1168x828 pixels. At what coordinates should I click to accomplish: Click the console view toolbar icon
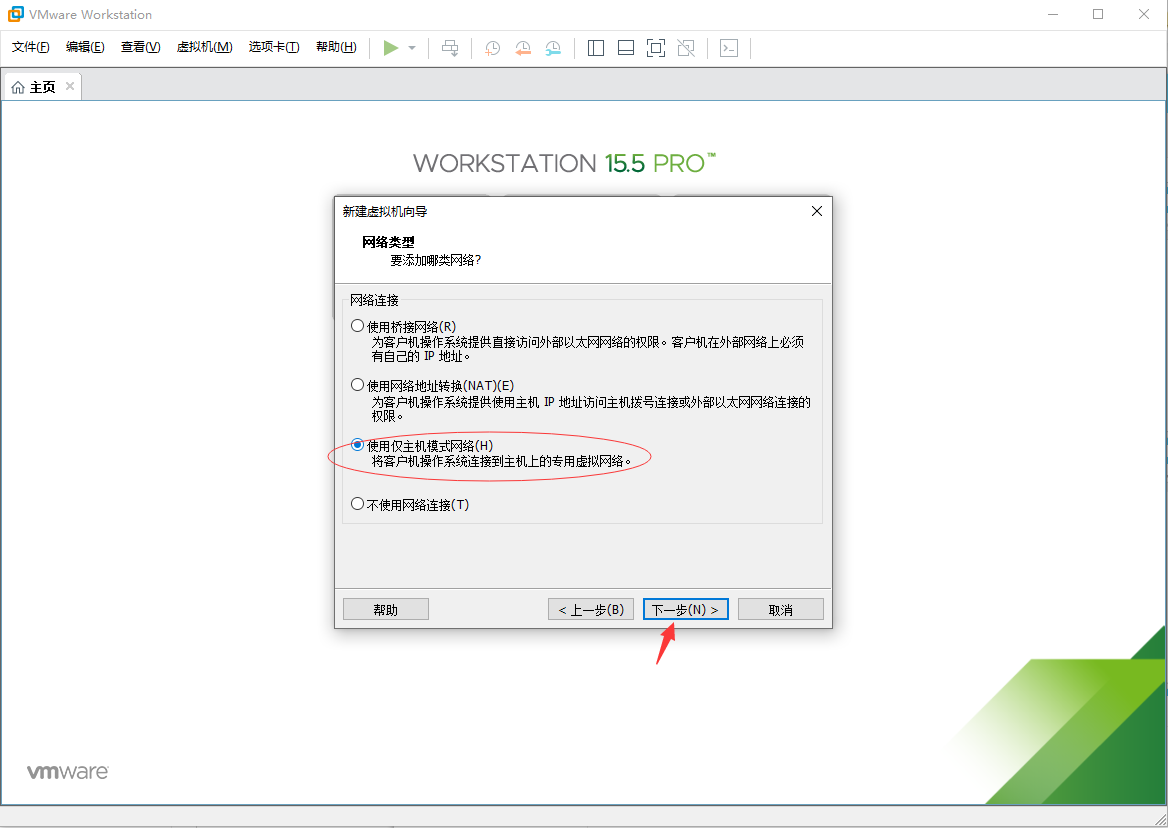click(729, 48)
